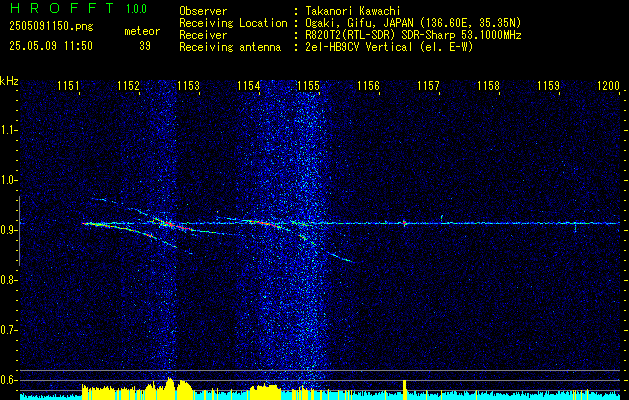629x400 pixels.
Task: Select the version number 1.0.0
Action: (x=136, y=9)
